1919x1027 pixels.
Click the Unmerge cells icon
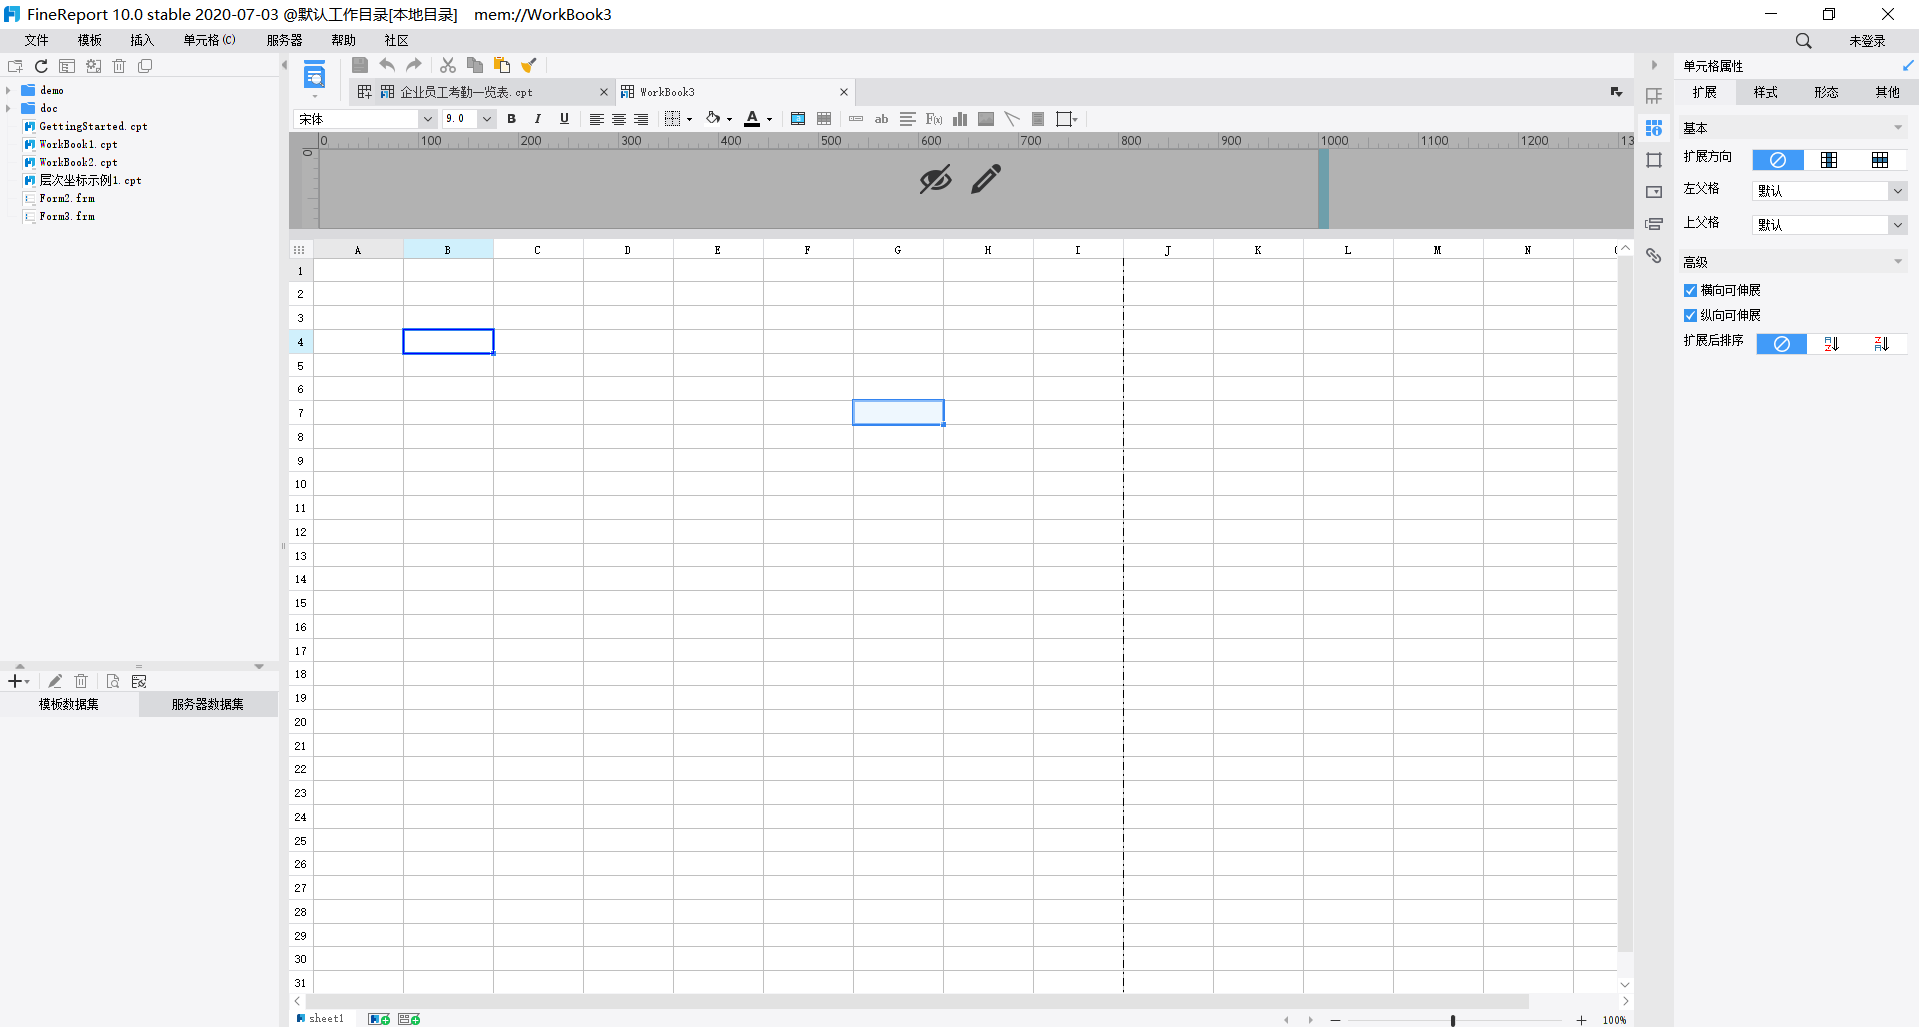(824, 119)
